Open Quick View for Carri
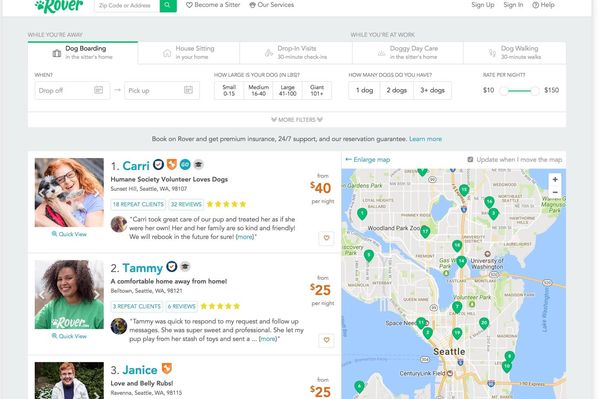The image size is (600, 399). [69, 234]
